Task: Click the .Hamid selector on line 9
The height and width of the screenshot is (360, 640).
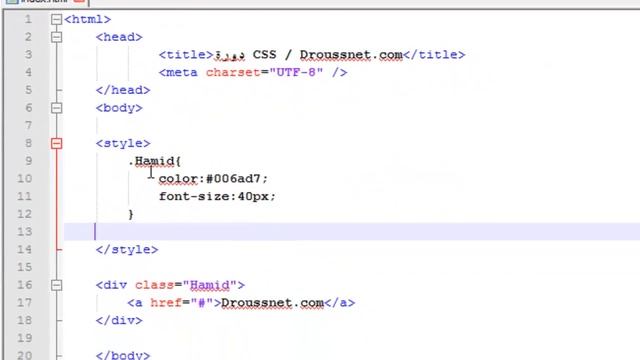Action: (154, 161)
